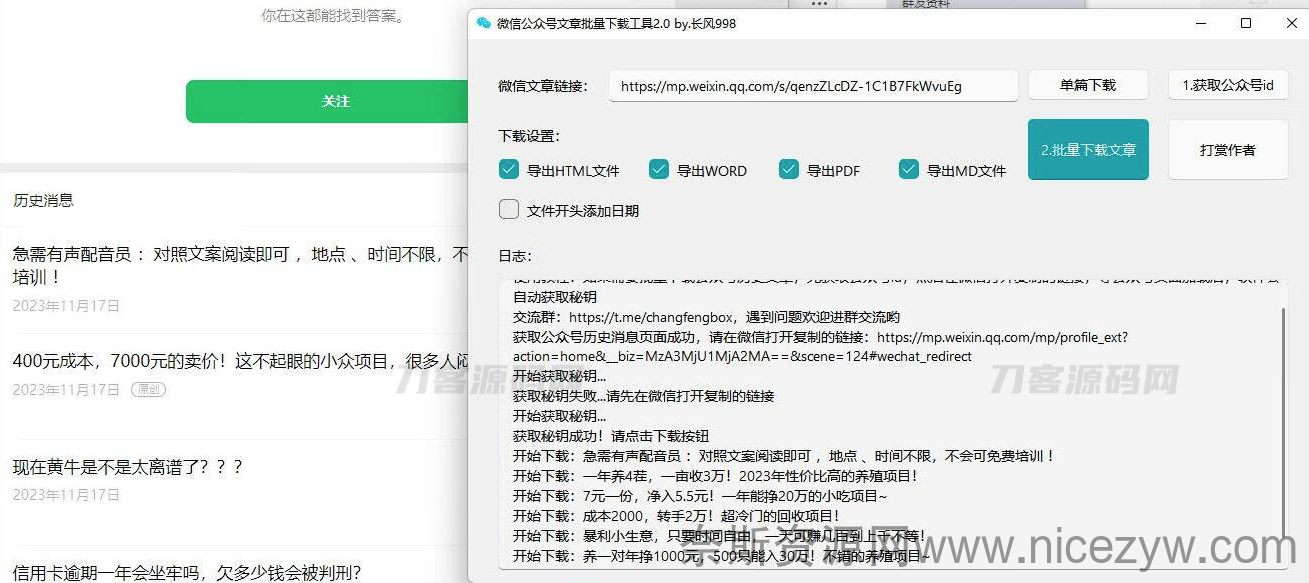Click the log line 获取秘钥失败
Screen dimensions: 1309x583
643,396
